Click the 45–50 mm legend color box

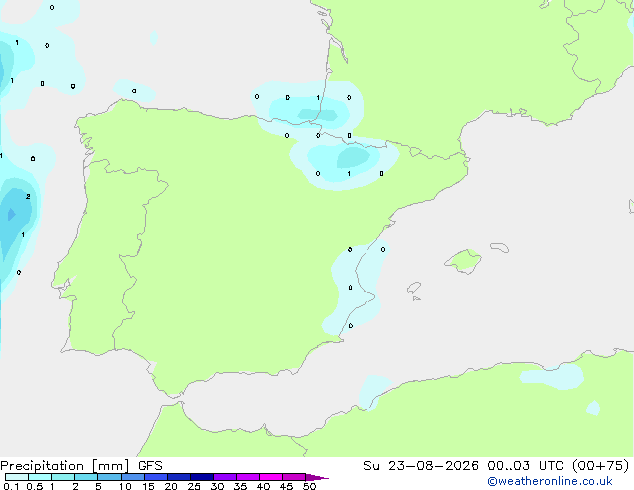point(294,477)
